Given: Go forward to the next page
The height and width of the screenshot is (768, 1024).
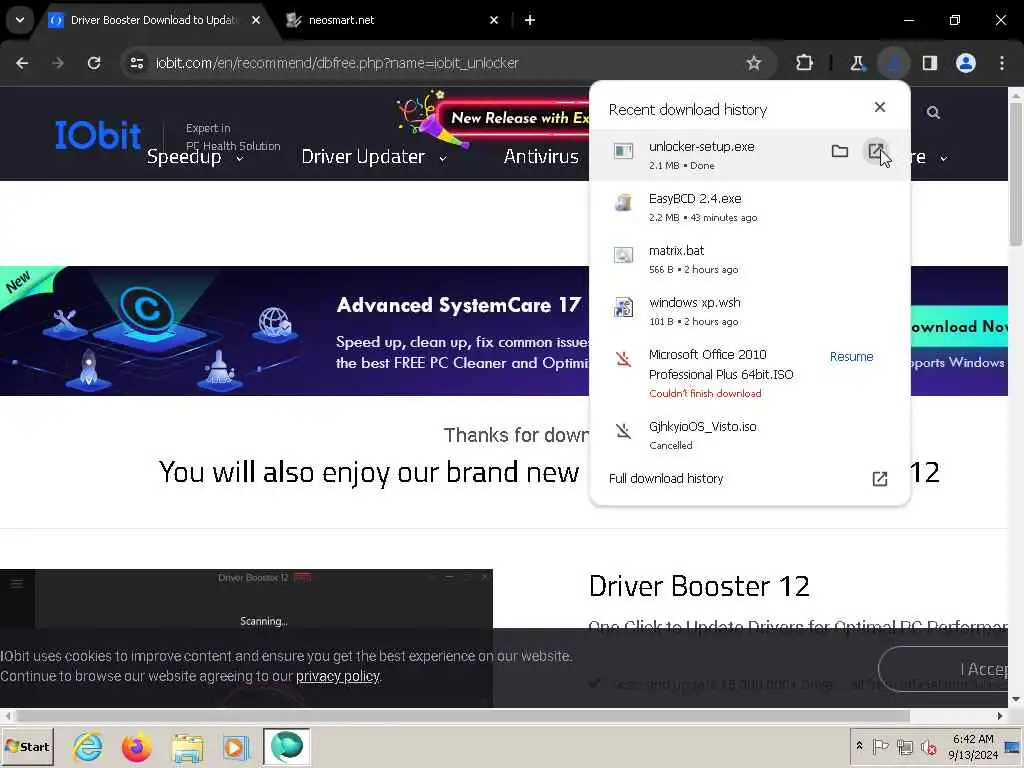Looking at the screenshot, I should 58,63.
